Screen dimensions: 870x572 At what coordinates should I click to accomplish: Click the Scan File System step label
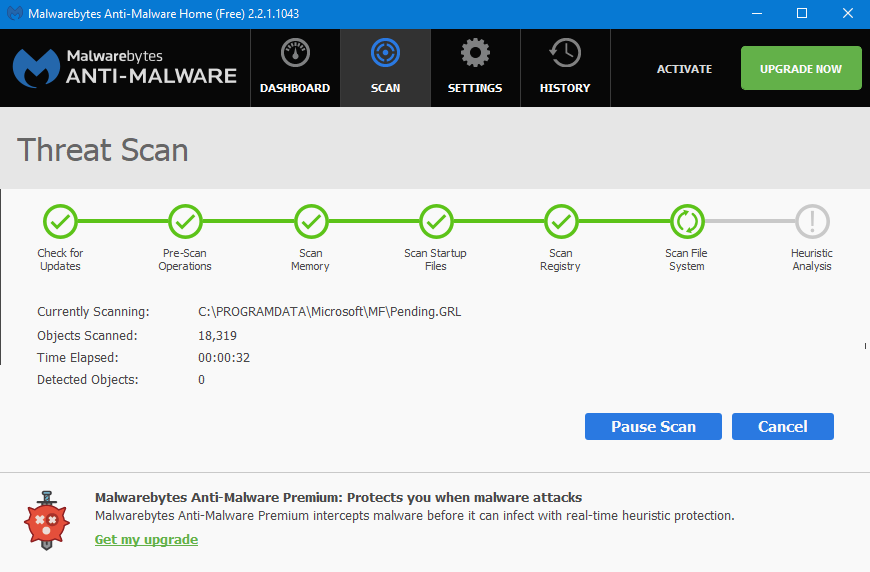[686, 260]
